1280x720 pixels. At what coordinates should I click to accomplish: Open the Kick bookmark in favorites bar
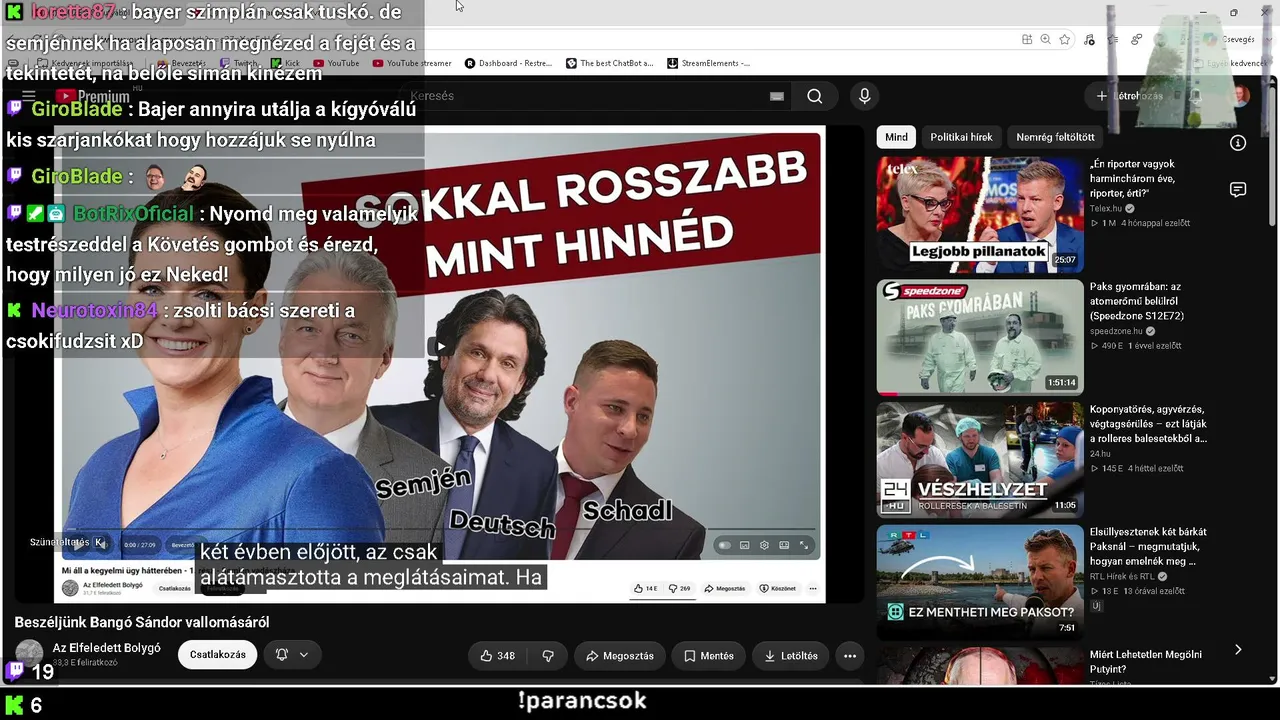tap(285, 63)
